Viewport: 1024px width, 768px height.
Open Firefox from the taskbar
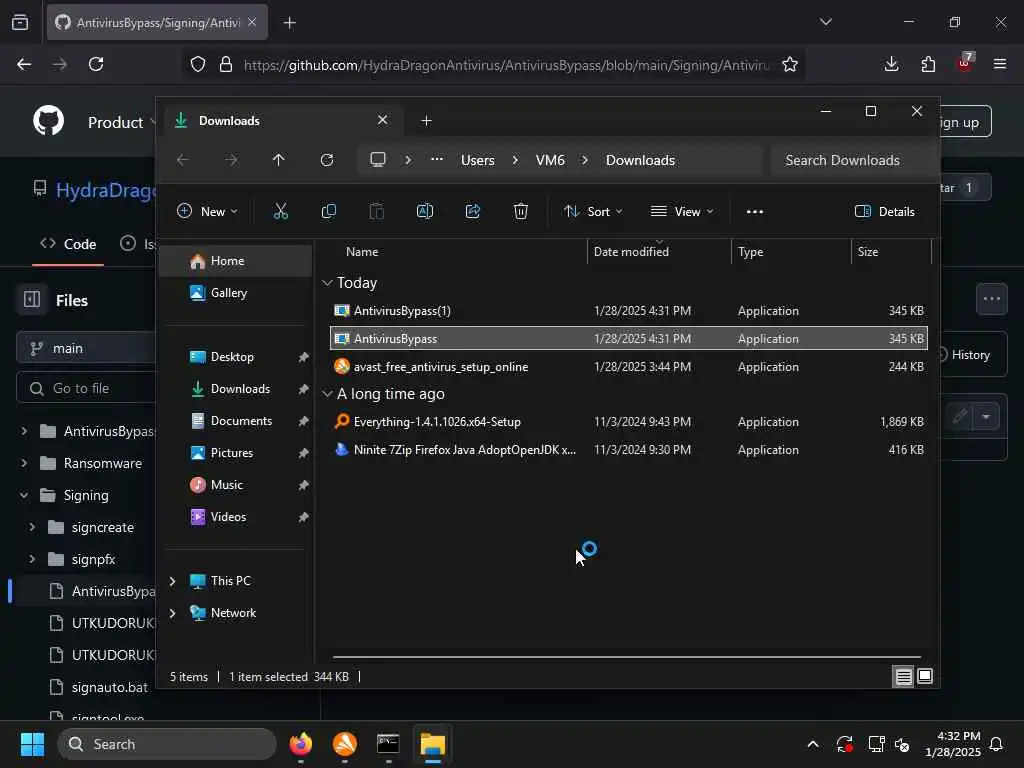click(x=301, y=744)
